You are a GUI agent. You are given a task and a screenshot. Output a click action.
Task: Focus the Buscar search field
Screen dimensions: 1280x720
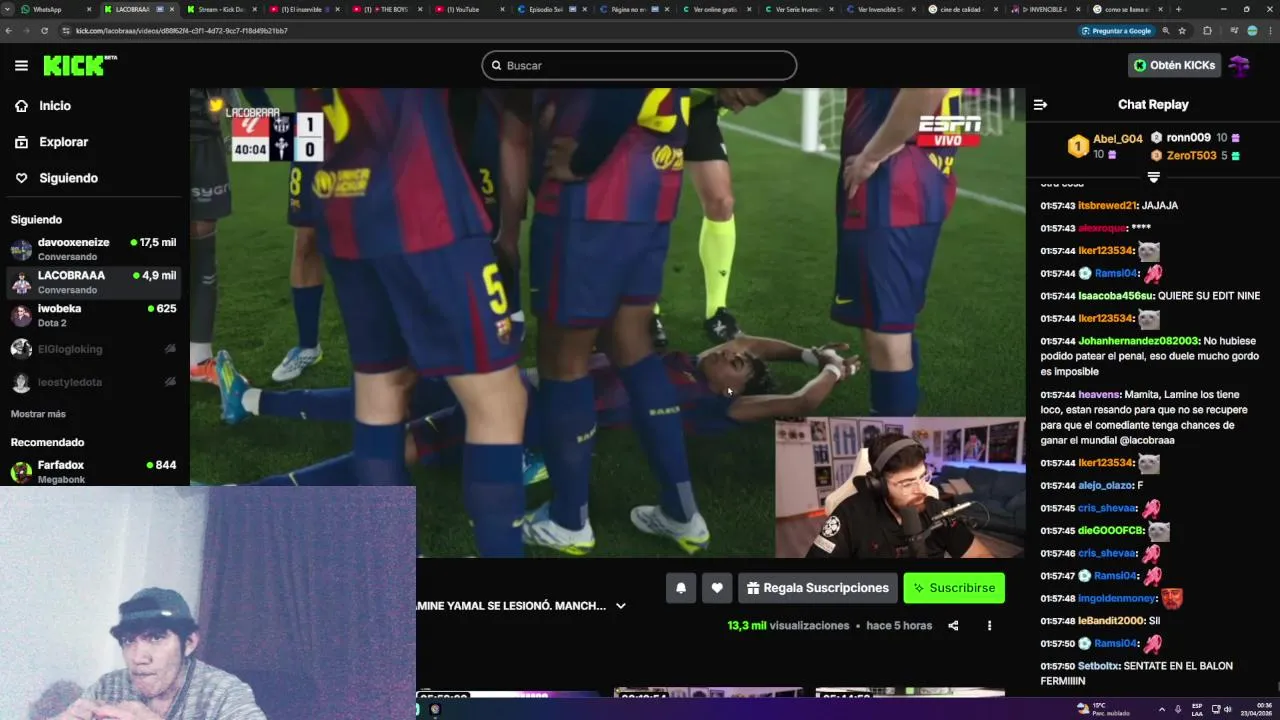[x=639, y=65]
